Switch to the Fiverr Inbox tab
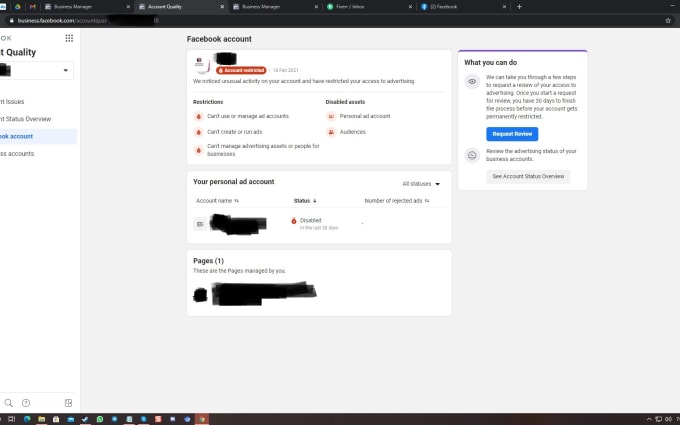 tap(369, 7)
